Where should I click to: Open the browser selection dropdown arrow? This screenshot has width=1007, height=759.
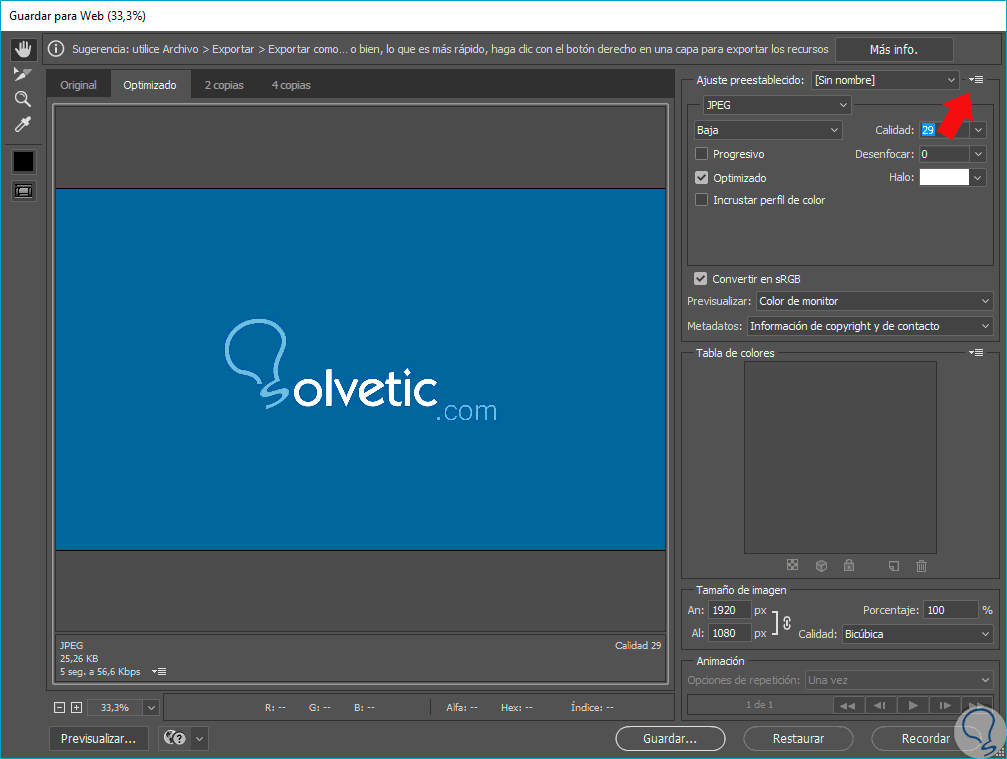click(199, 738)
